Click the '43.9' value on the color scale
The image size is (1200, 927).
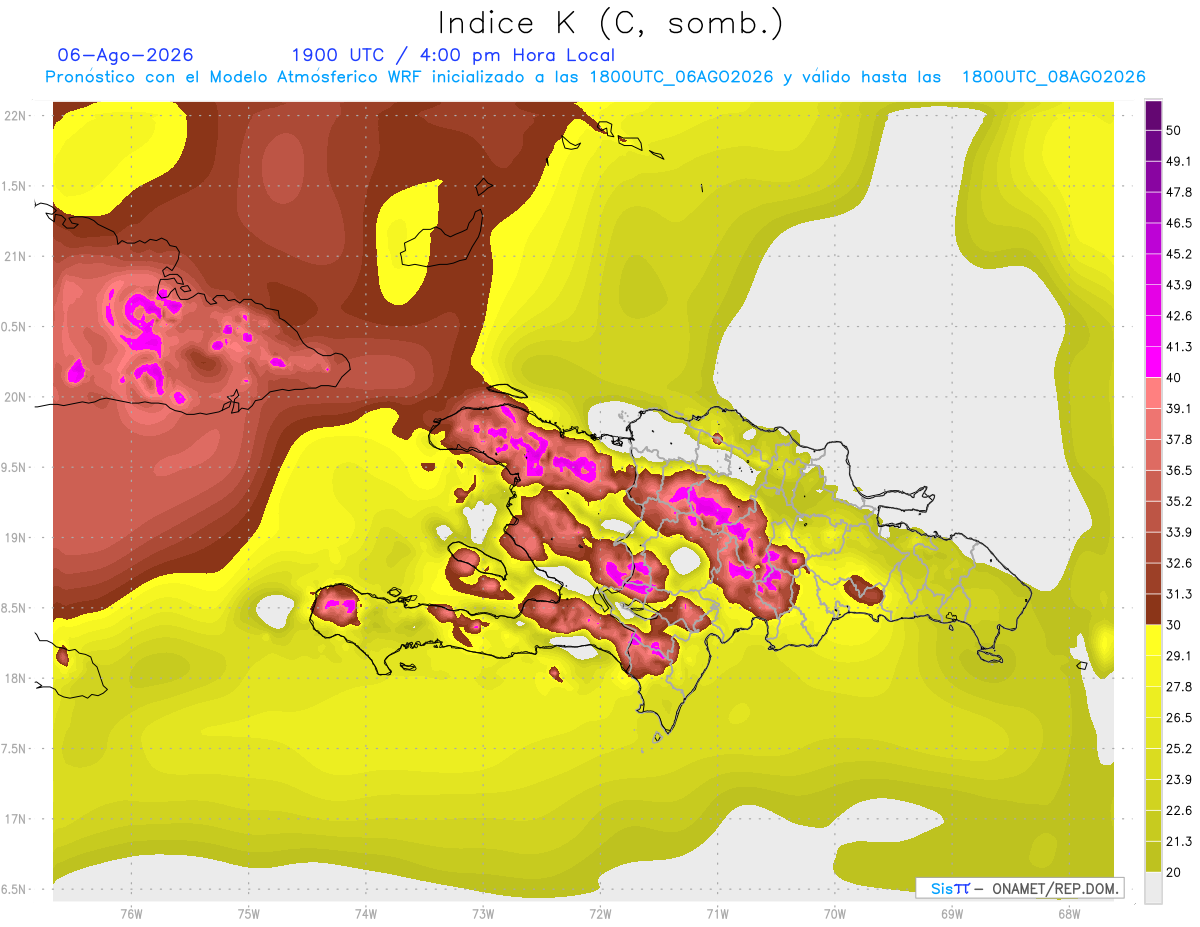coord(1179,285)
